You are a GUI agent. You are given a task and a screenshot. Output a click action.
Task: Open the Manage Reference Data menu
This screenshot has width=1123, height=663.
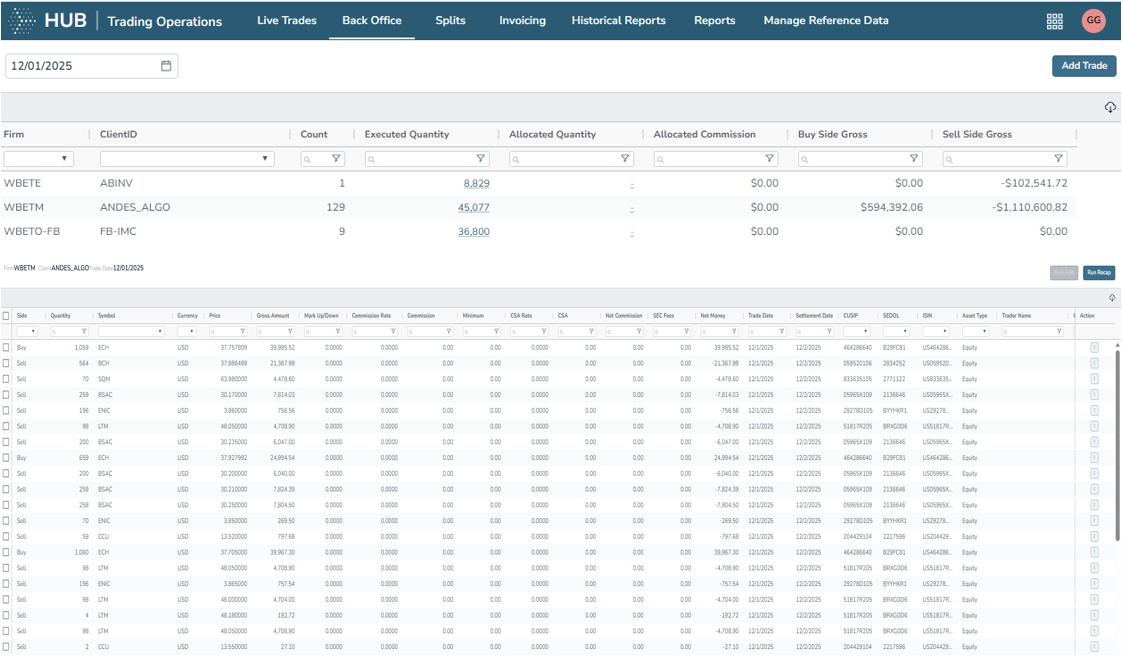(x=826, y=19)
